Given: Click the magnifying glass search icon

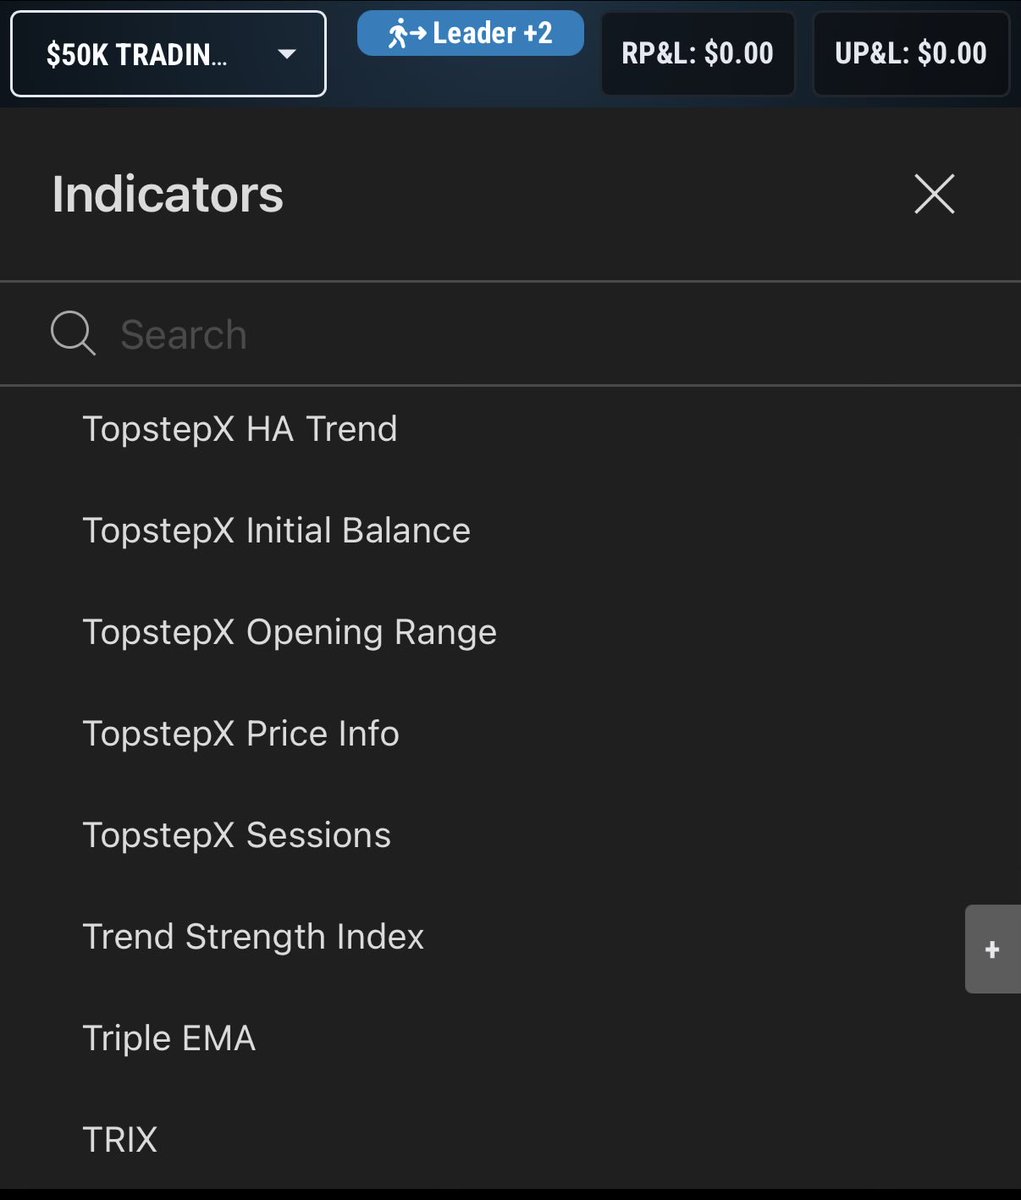Looking at the screenshot, I should [73, 333].
